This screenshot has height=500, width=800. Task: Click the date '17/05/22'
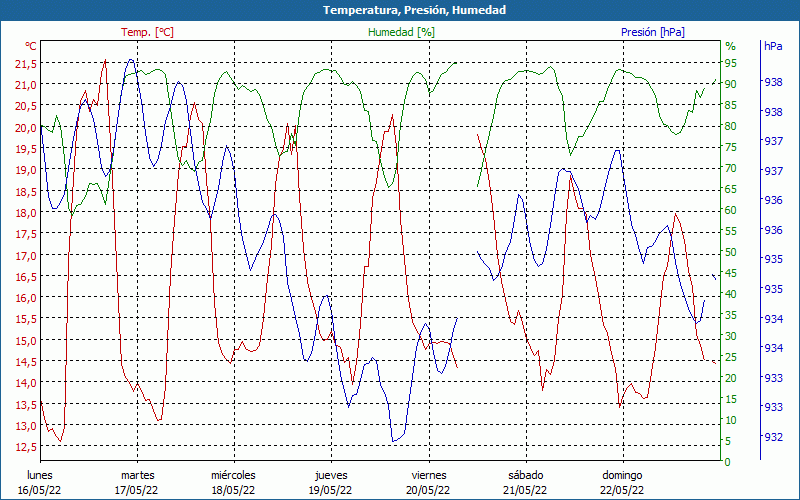[x=136, y=490]
